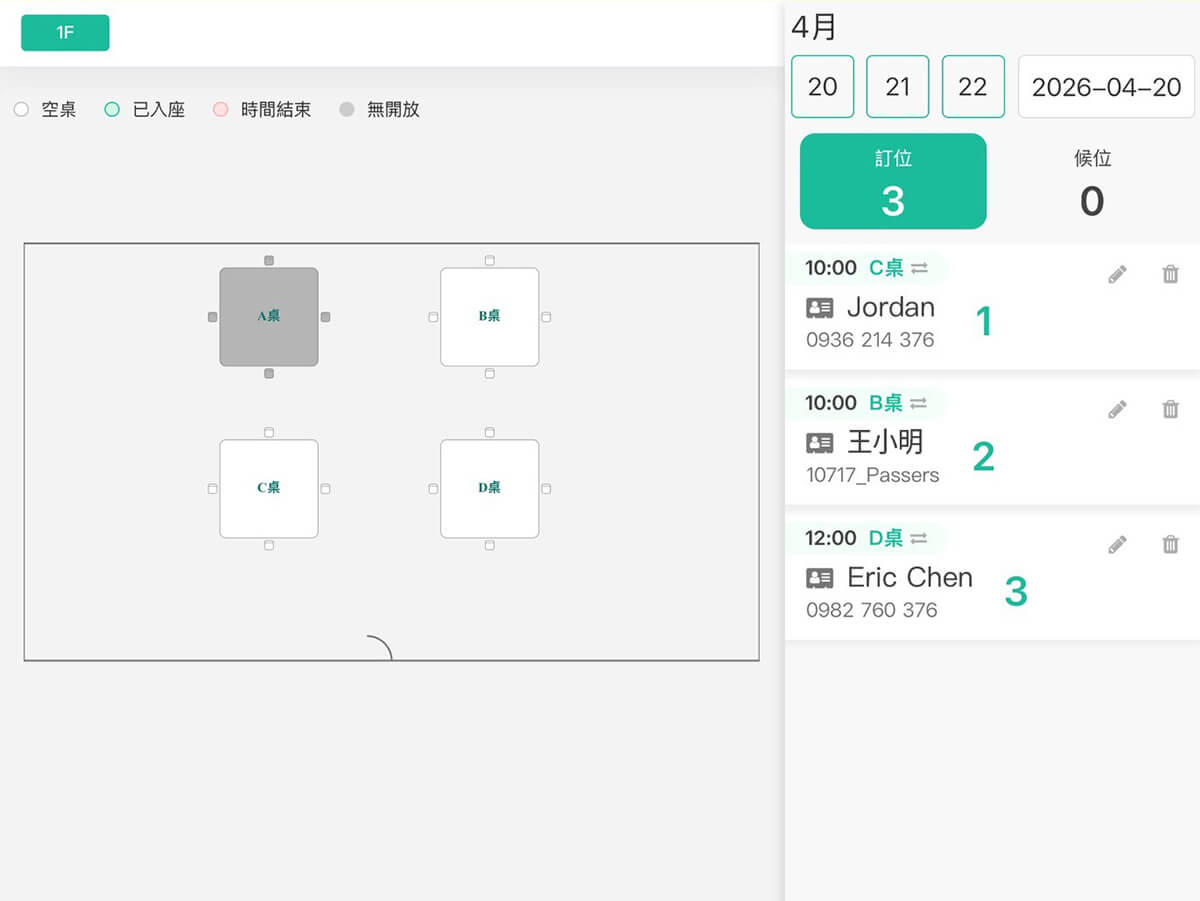The width and height of the screenshot is (1200, 901).
Task: Remove Eric Chen's reservation with trash icon
Action: (x=1170, y=544)
